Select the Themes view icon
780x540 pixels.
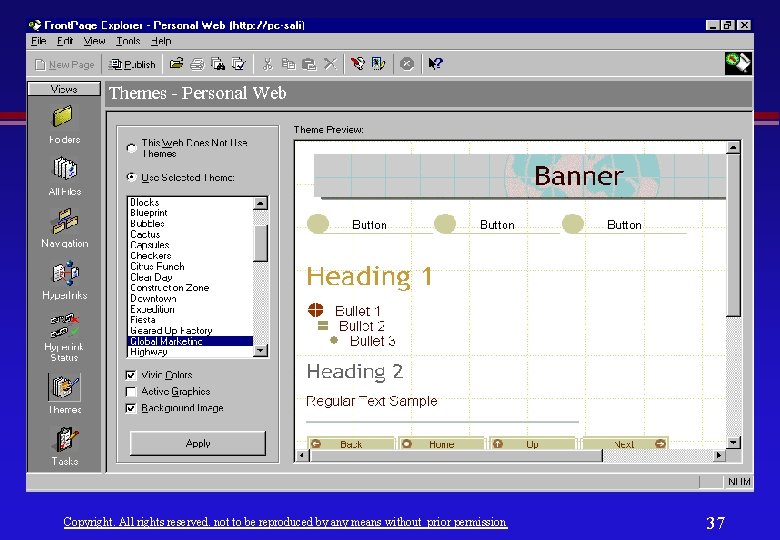pos(65,387)
